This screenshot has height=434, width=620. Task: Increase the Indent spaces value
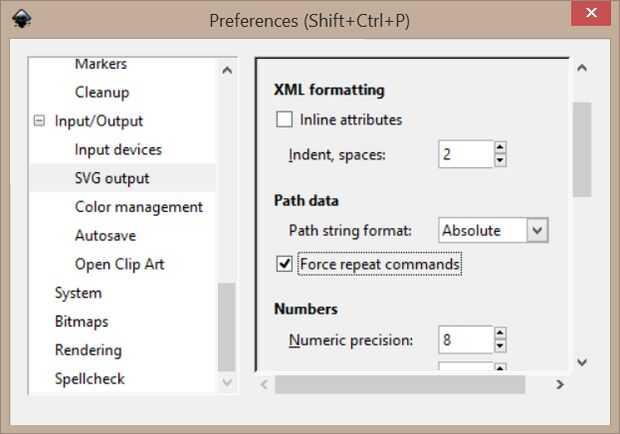click(501, 147)
